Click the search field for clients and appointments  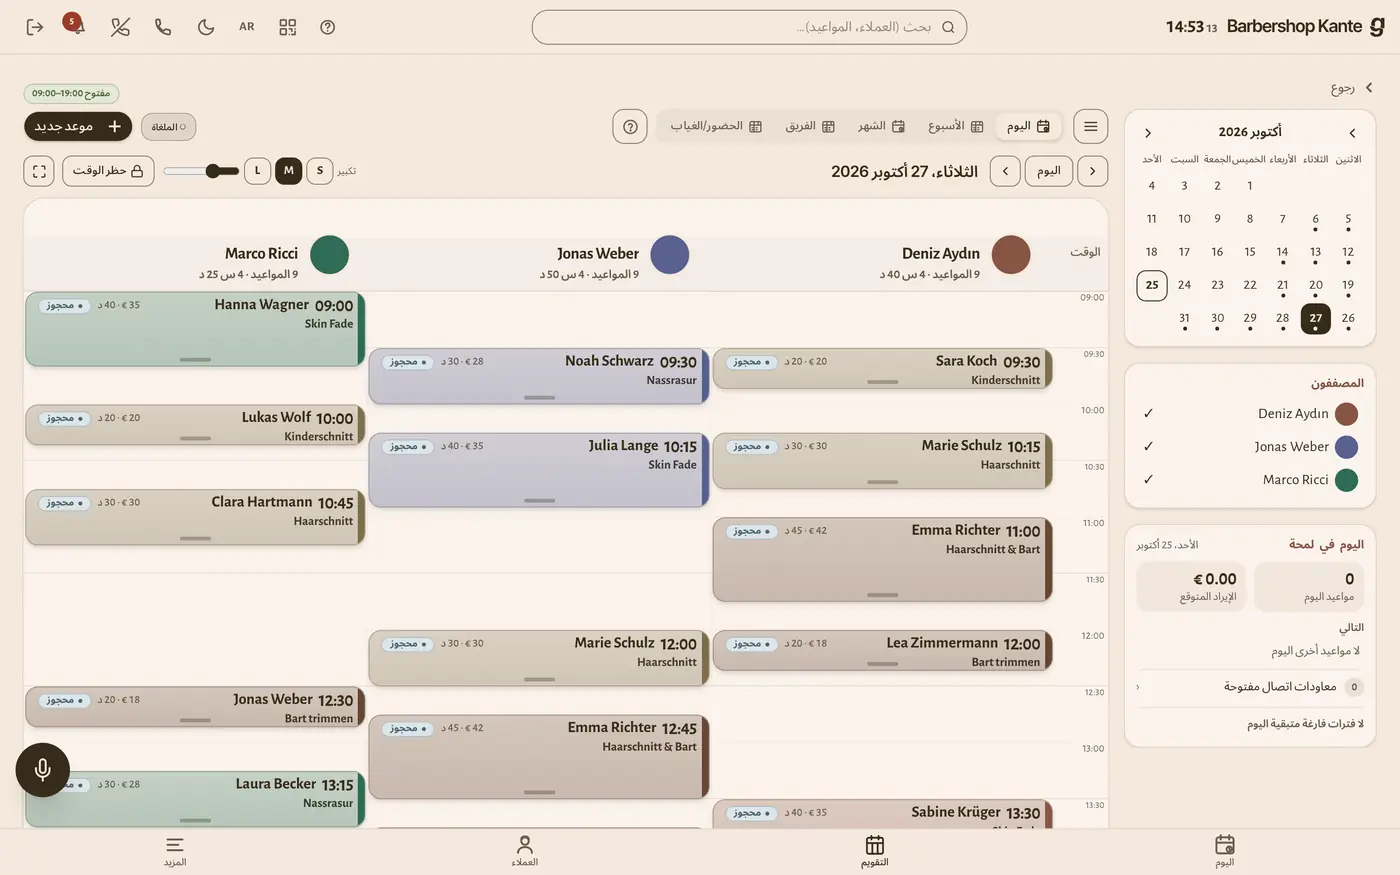click(x=749, y=27)
